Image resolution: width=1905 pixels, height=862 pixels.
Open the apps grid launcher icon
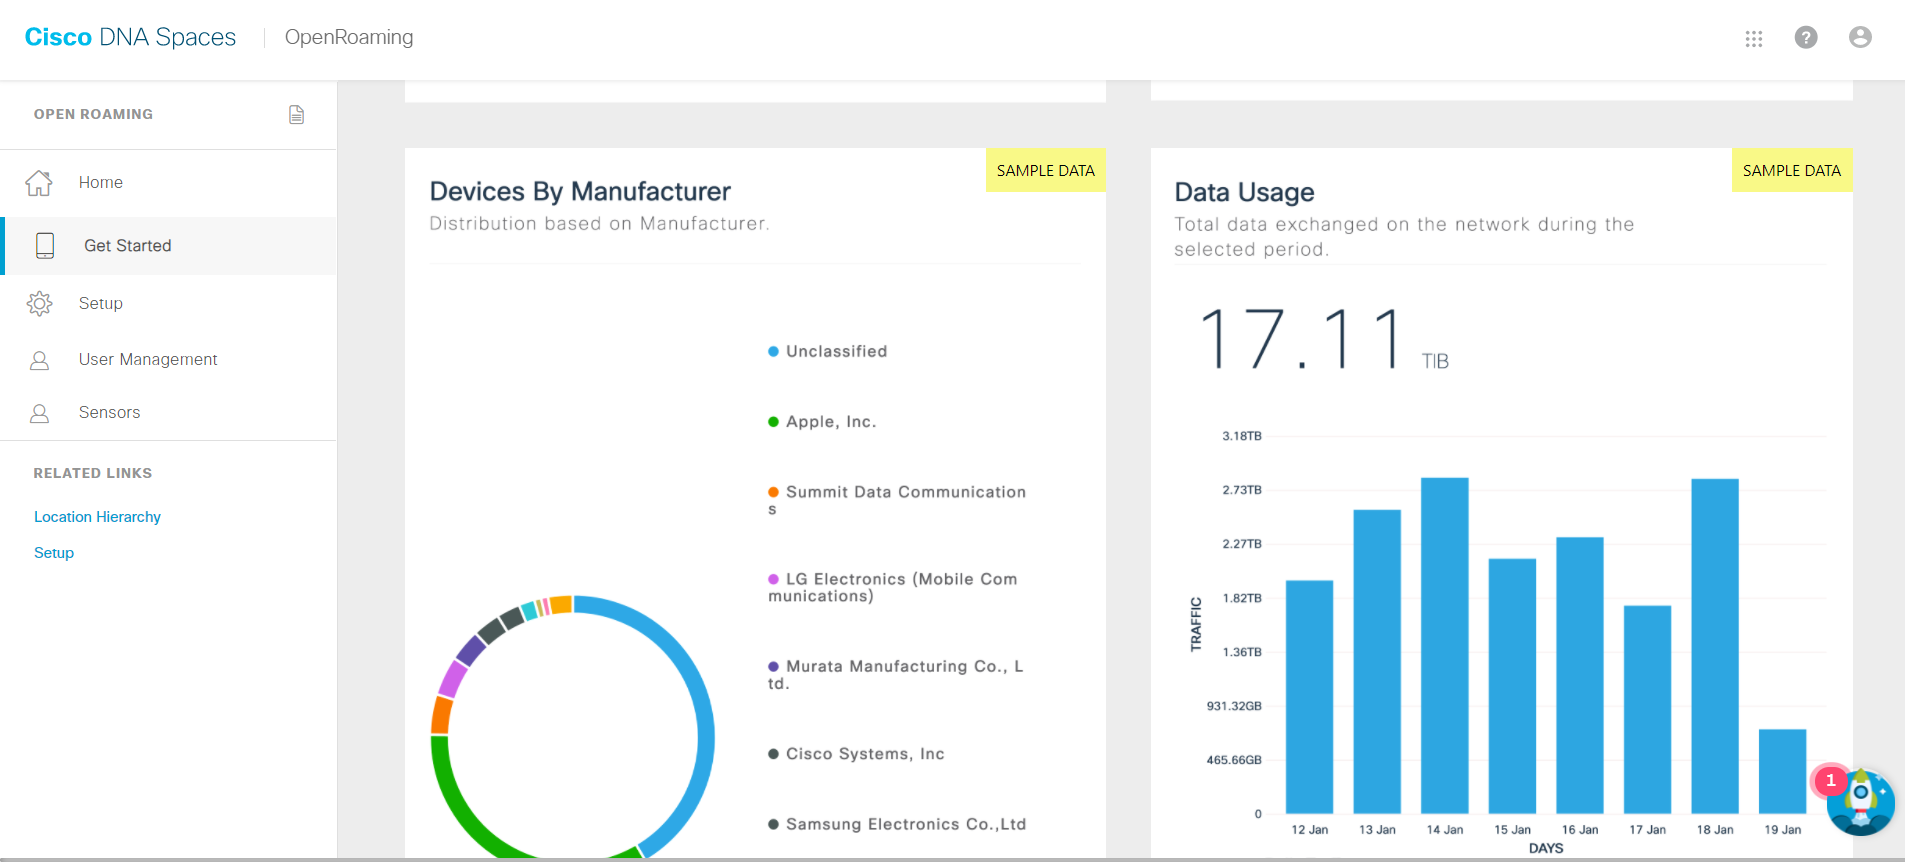(1754, 38)
